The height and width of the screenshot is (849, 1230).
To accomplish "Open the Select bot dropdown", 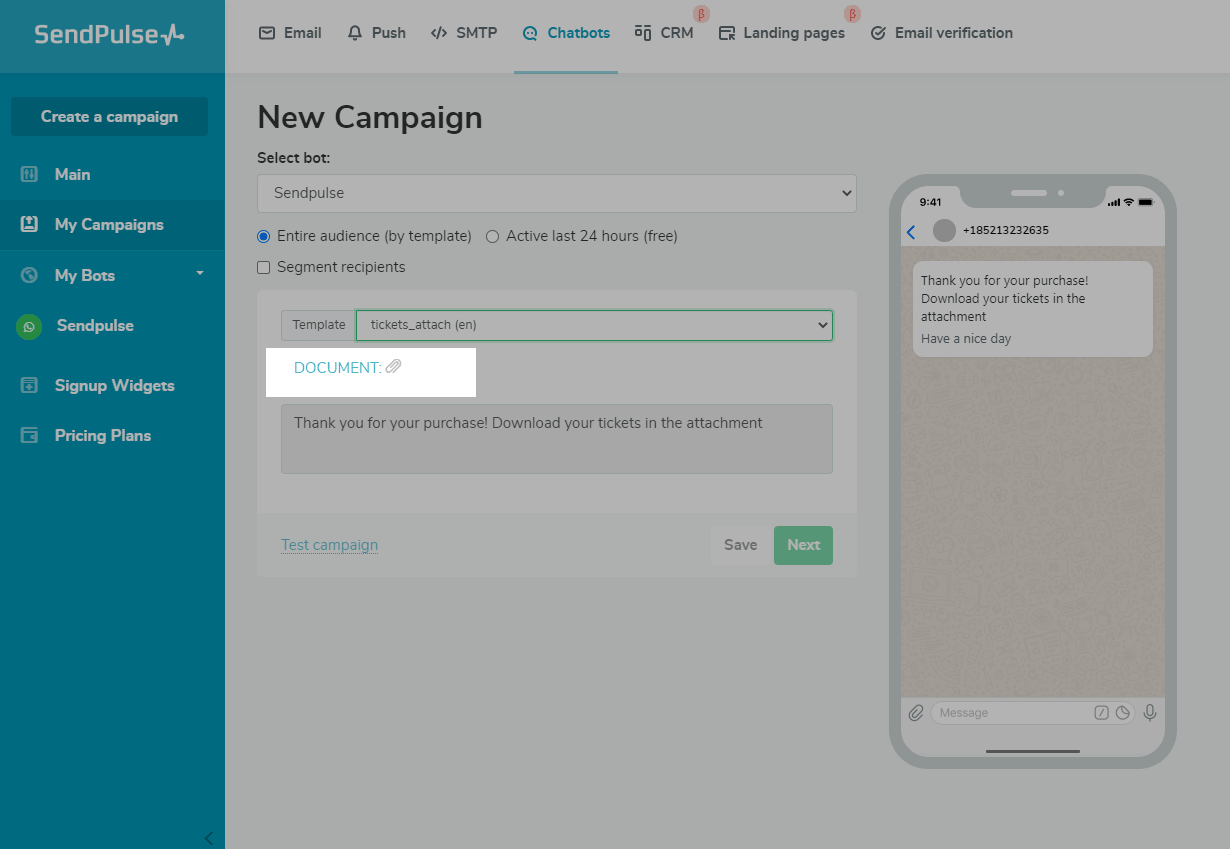I will pyautogui.click(x=556, y=193).
